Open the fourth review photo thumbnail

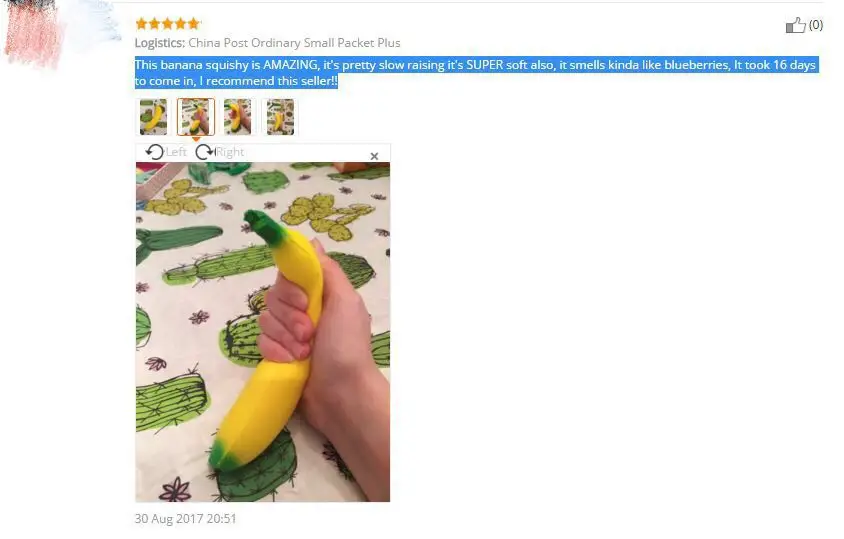coord(280,116)
